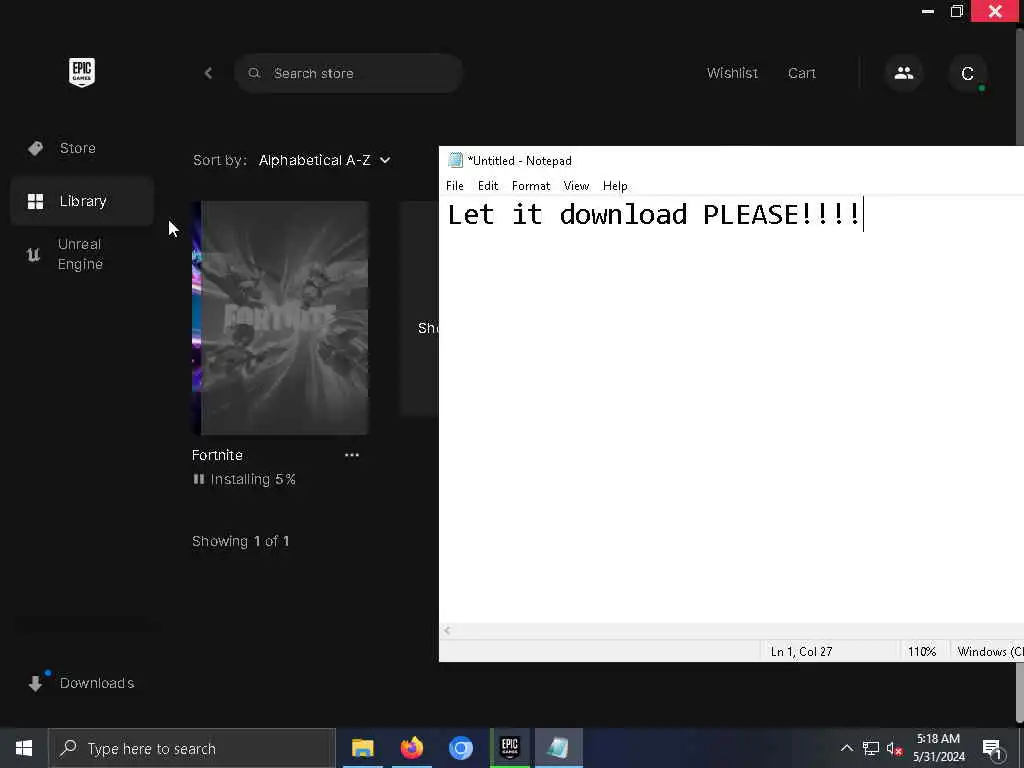The height and width of the screenshot is (768, 1024).
Task: Go back with the left arrow
Action: (208, 73)
